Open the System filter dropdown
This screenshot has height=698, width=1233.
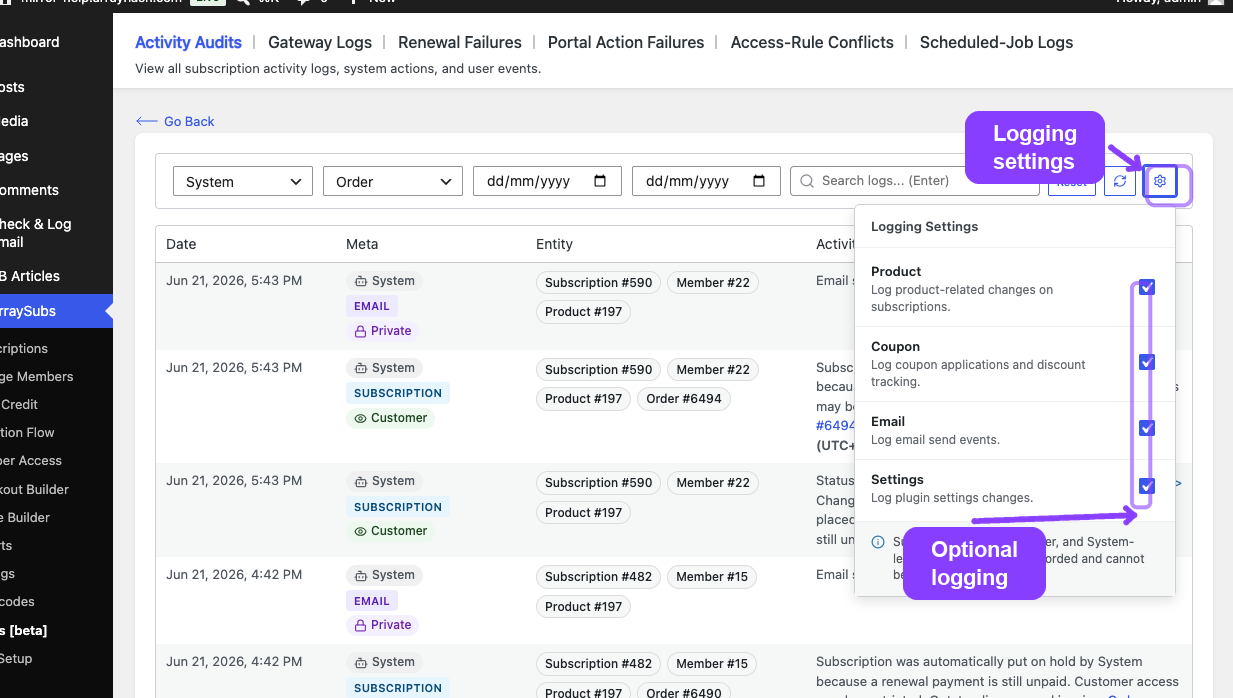(x=243, y=181)
